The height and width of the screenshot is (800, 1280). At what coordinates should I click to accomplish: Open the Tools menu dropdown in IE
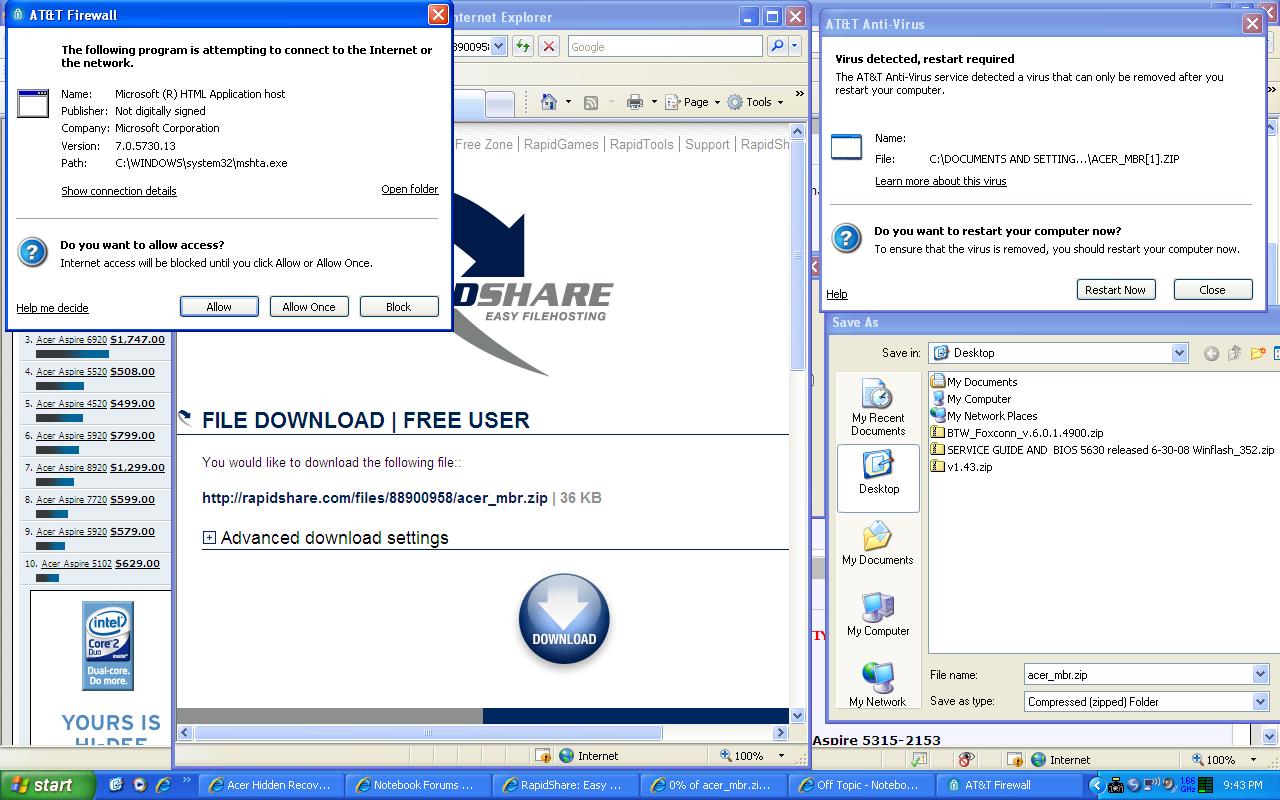pyautogui.click(x=756, y=102)
